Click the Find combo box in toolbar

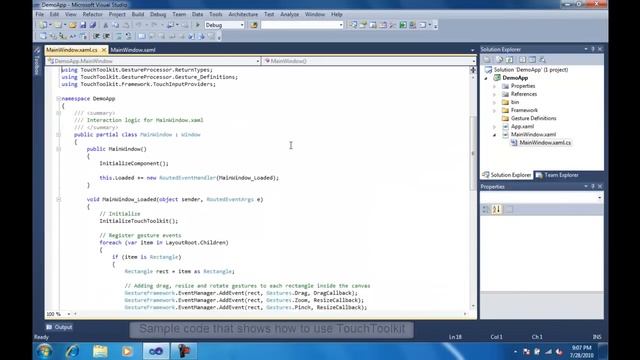(x=302, y=25)
